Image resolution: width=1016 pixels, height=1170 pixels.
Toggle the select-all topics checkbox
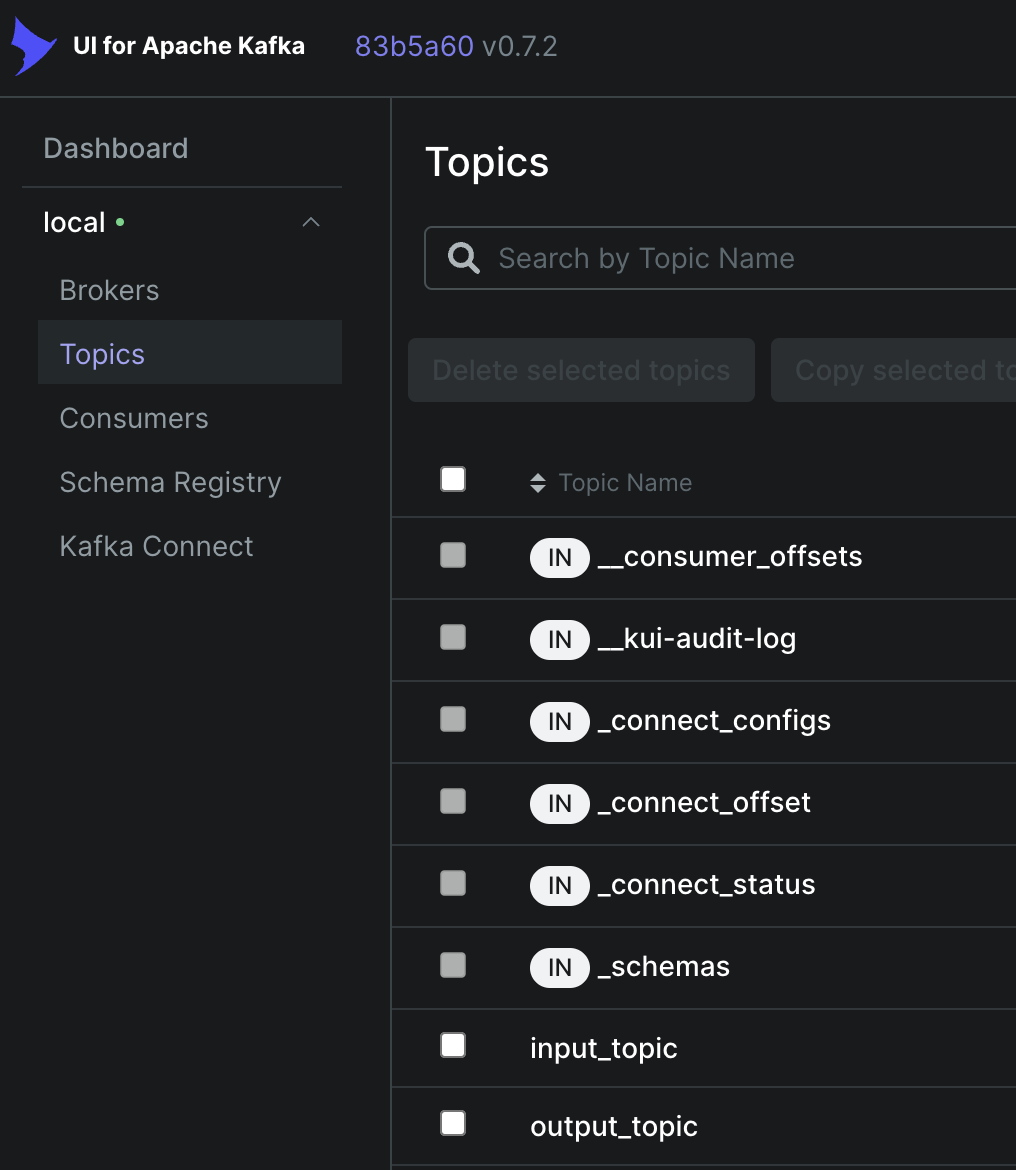click(453, 479)
